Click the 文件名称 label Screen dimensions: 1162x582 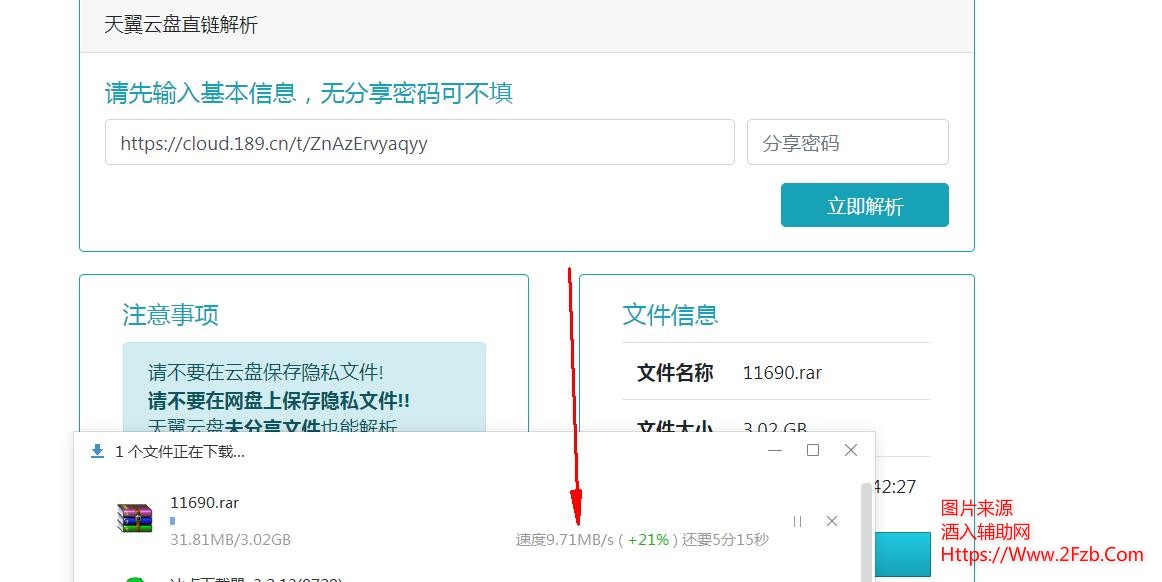(x=675, y=372)
